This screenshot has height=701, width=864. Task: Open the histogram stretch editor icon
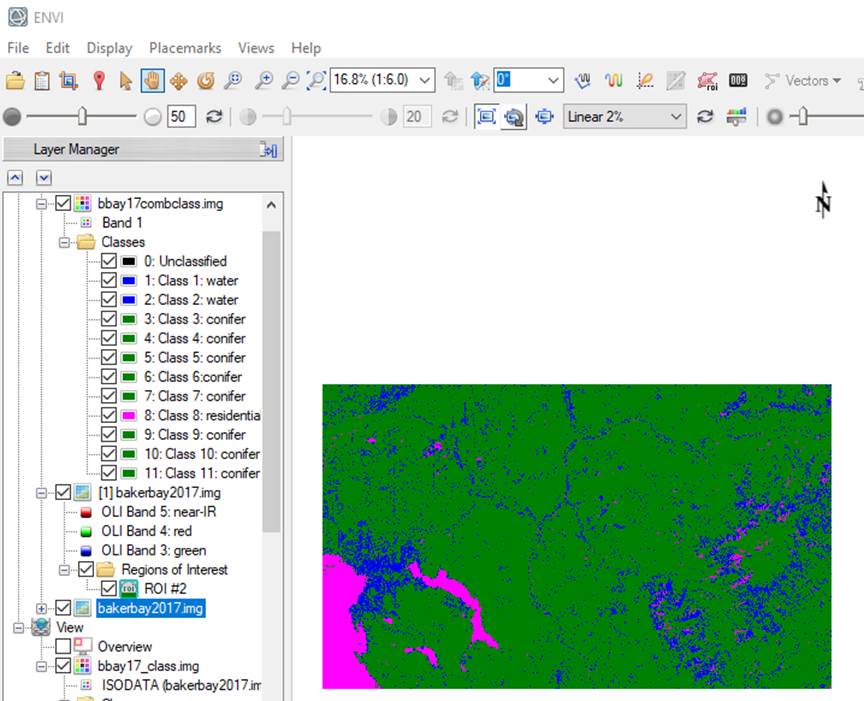click(736, 116)
